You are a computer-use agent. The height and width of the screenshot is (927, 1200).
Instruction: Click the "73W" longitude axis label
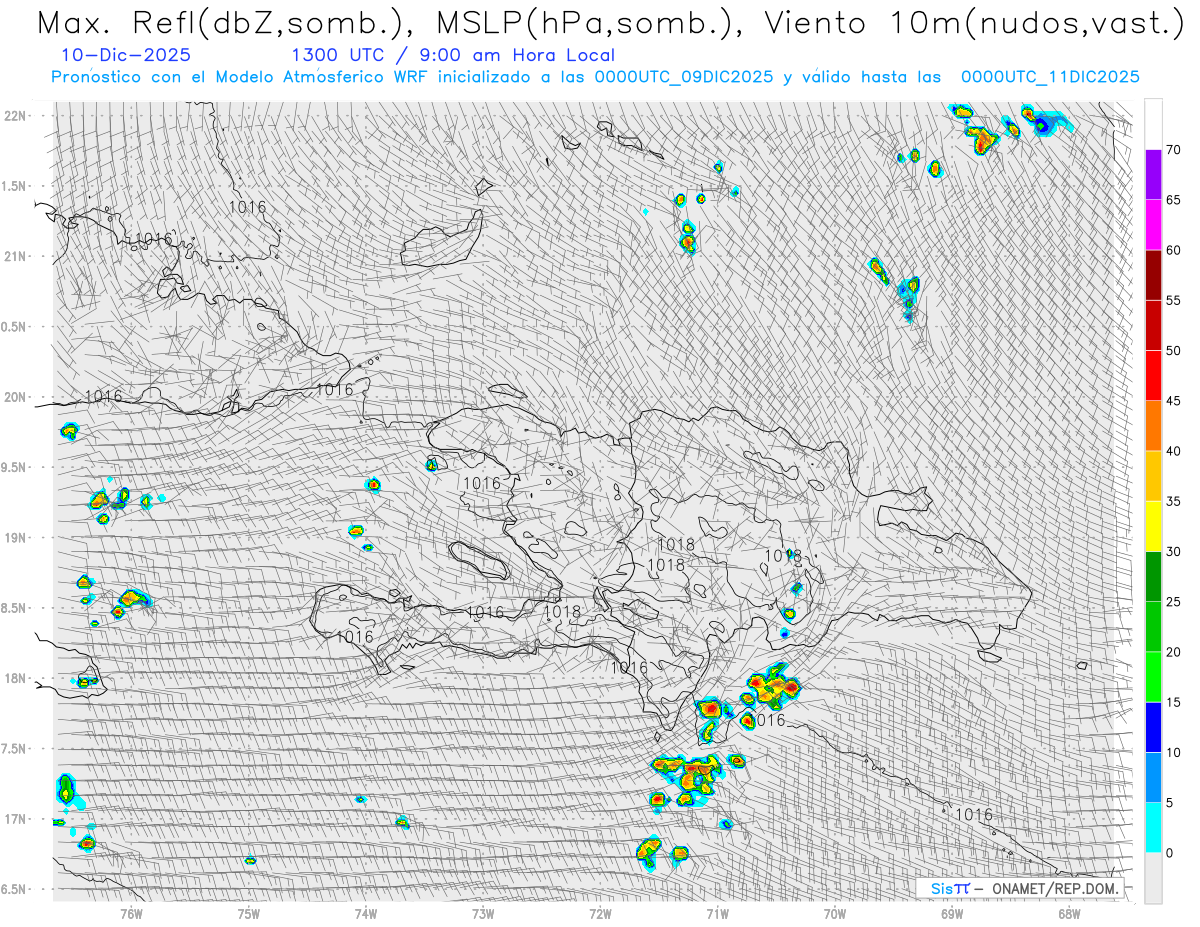pos(483,912)
